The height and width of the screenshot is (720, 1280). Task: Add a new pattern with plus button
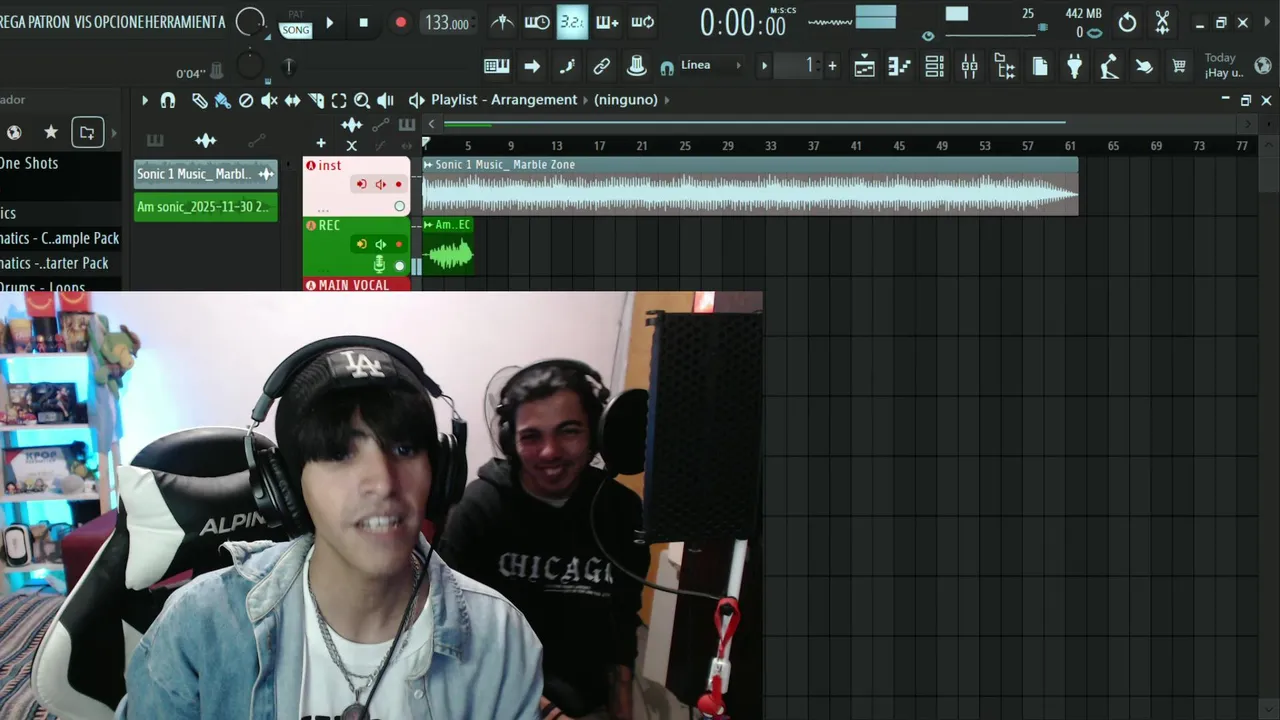(x=832, y=66)
